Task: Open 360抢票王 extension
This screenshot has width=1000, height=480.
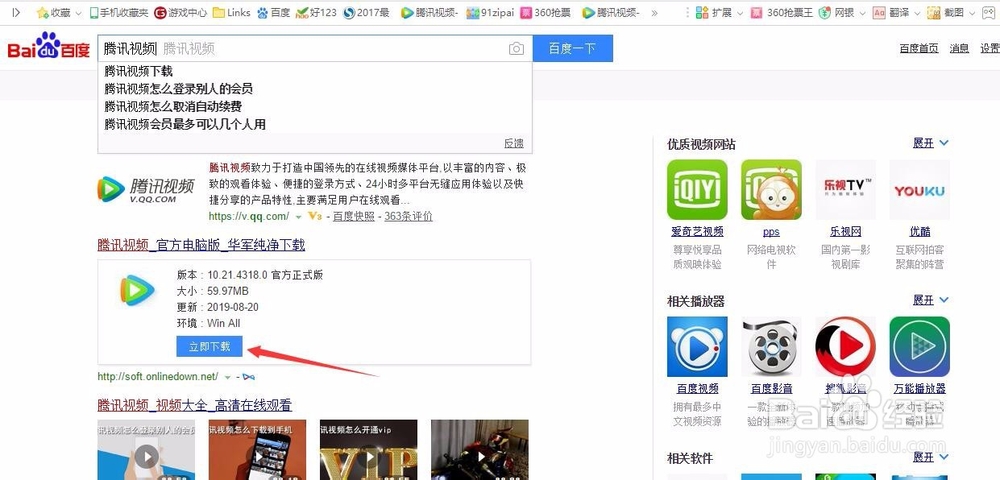Action: point(782,12)
